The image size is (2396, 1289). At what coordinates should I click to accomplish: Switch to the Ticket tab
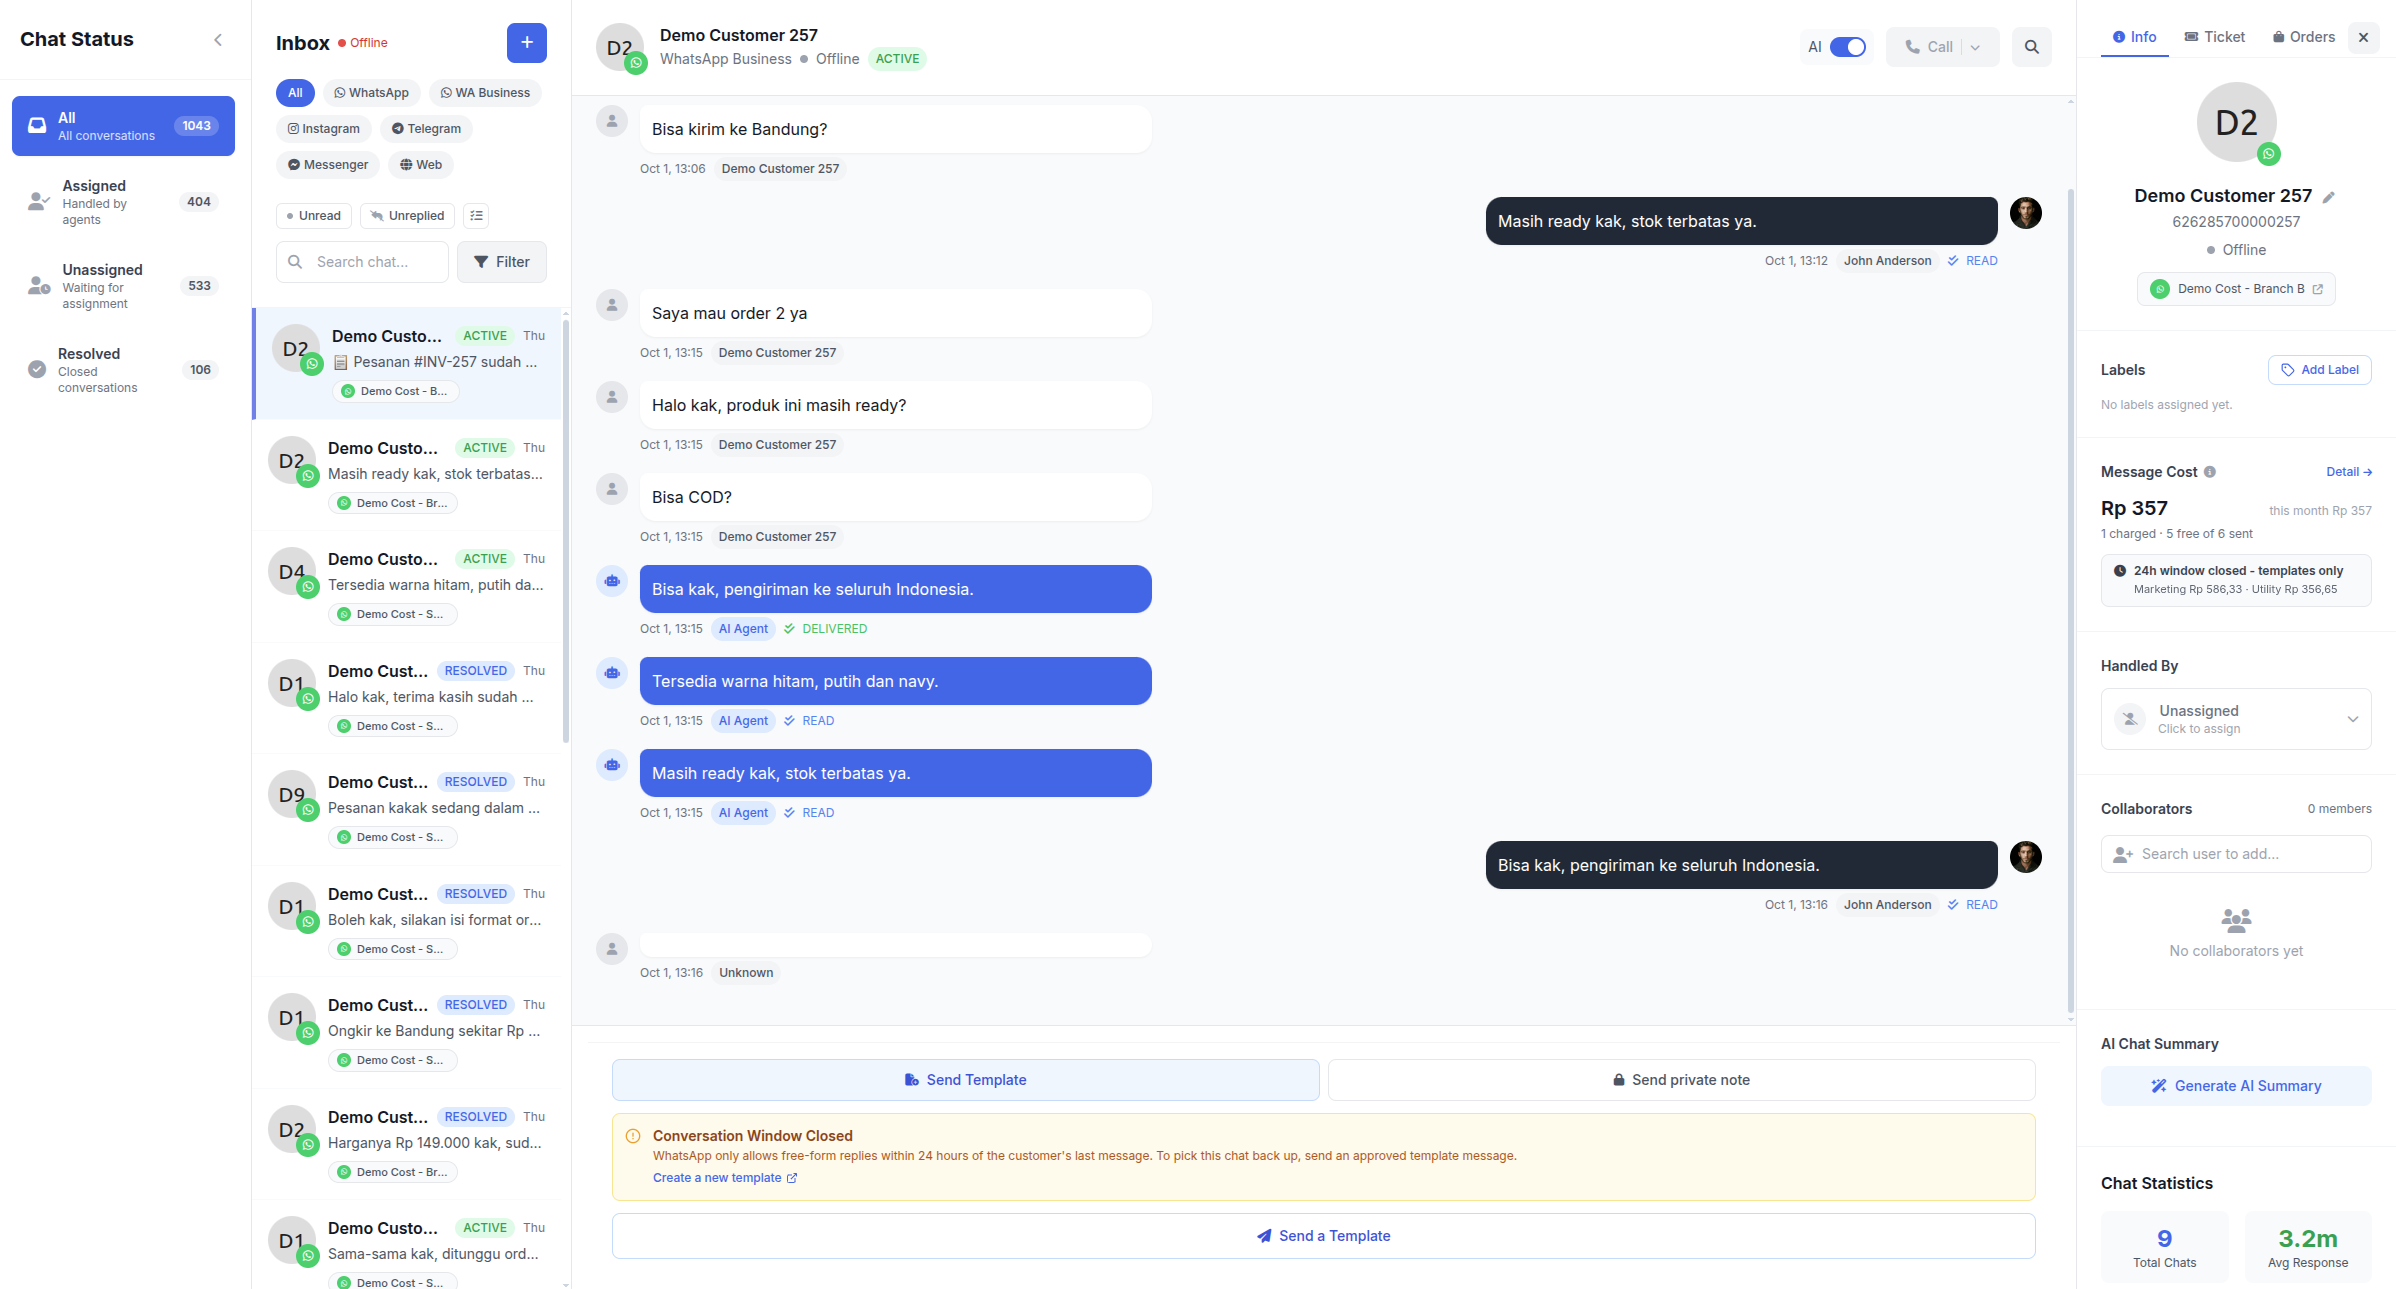[2214, 37]
